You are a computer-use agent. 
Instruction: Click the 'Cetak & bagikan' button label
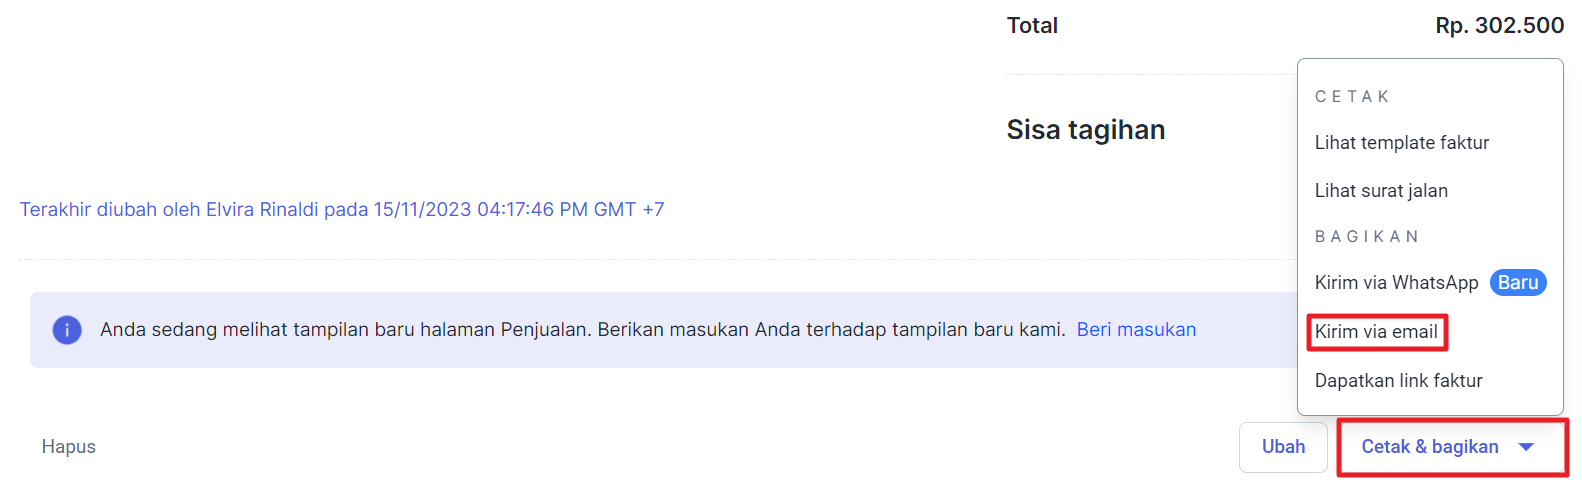[1430, 447]
